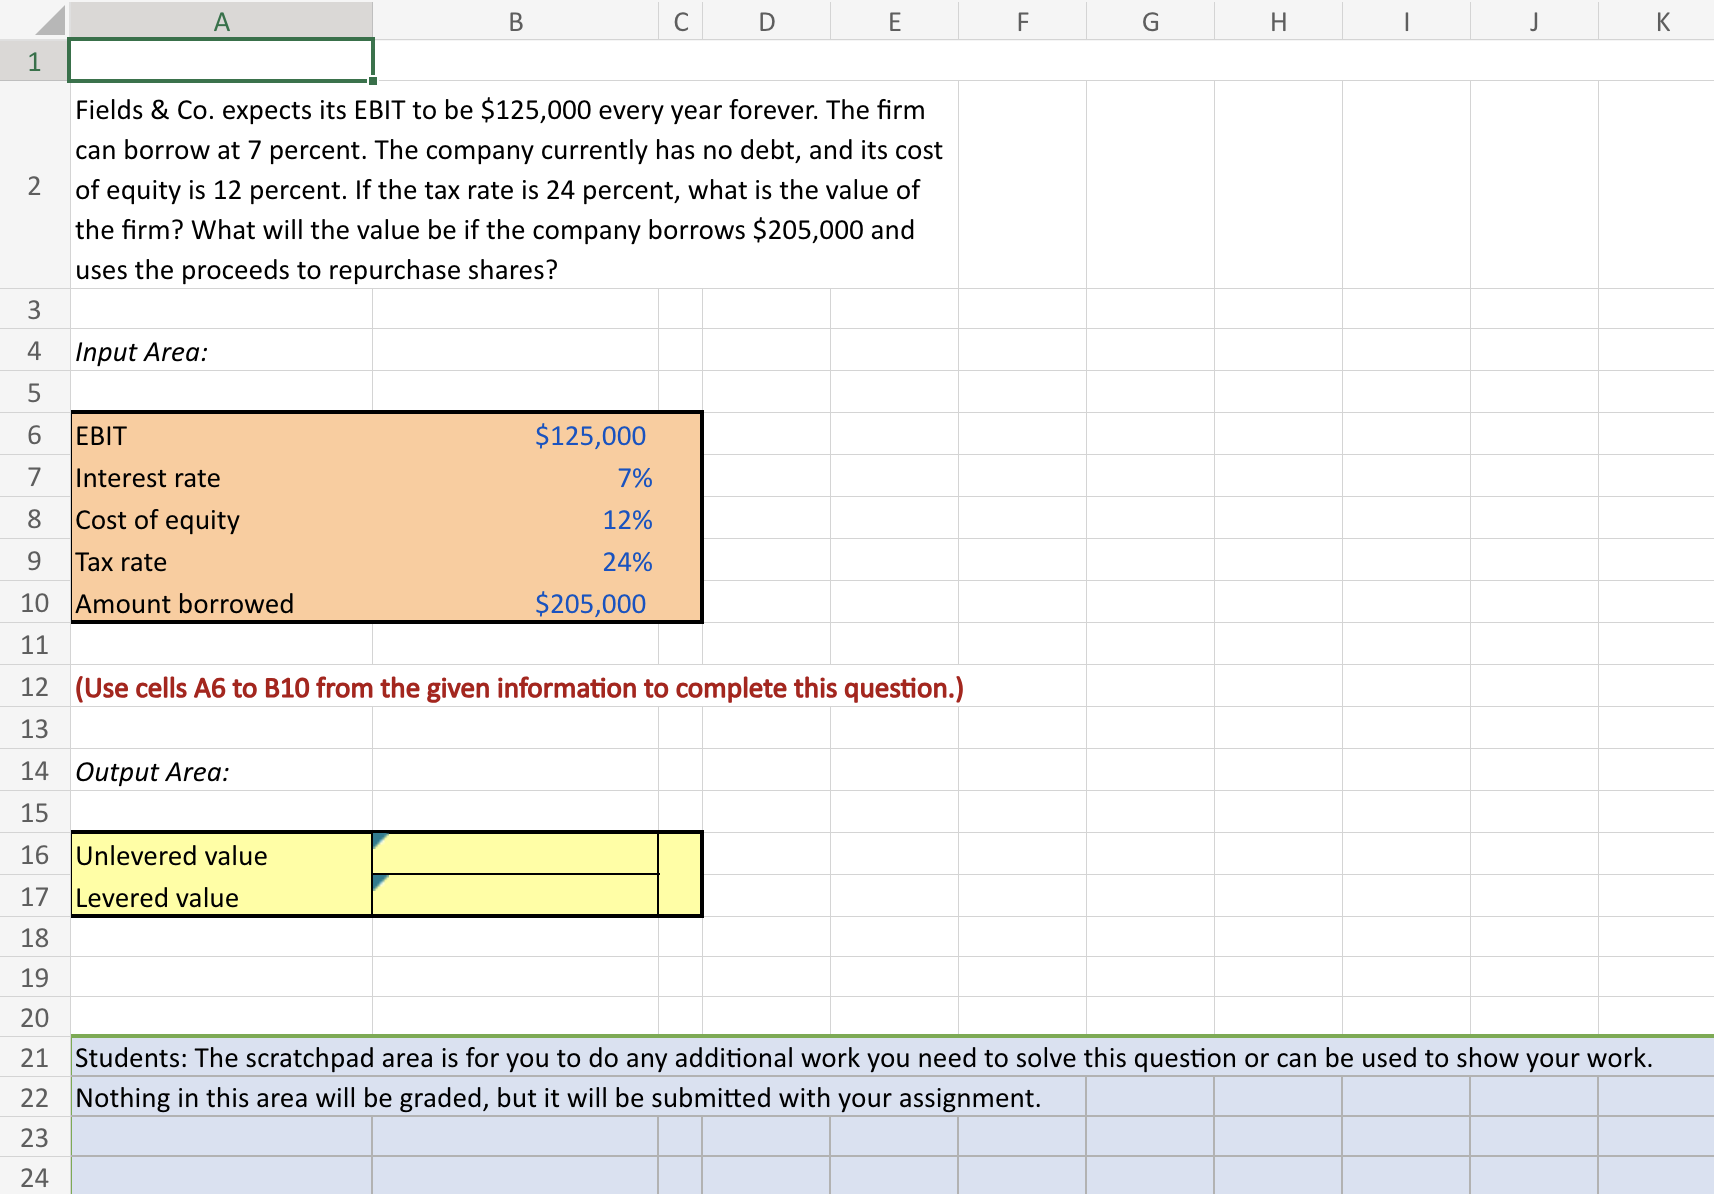The image size is (1714, 1194).
Task: Select column C header
Action: [x=680, y=21]
